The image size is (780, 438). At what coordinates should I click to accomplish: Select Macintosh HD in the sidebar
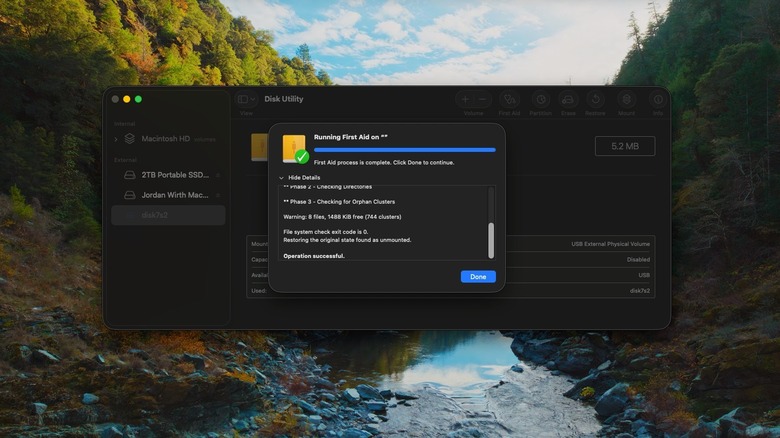tap(168, 139)
